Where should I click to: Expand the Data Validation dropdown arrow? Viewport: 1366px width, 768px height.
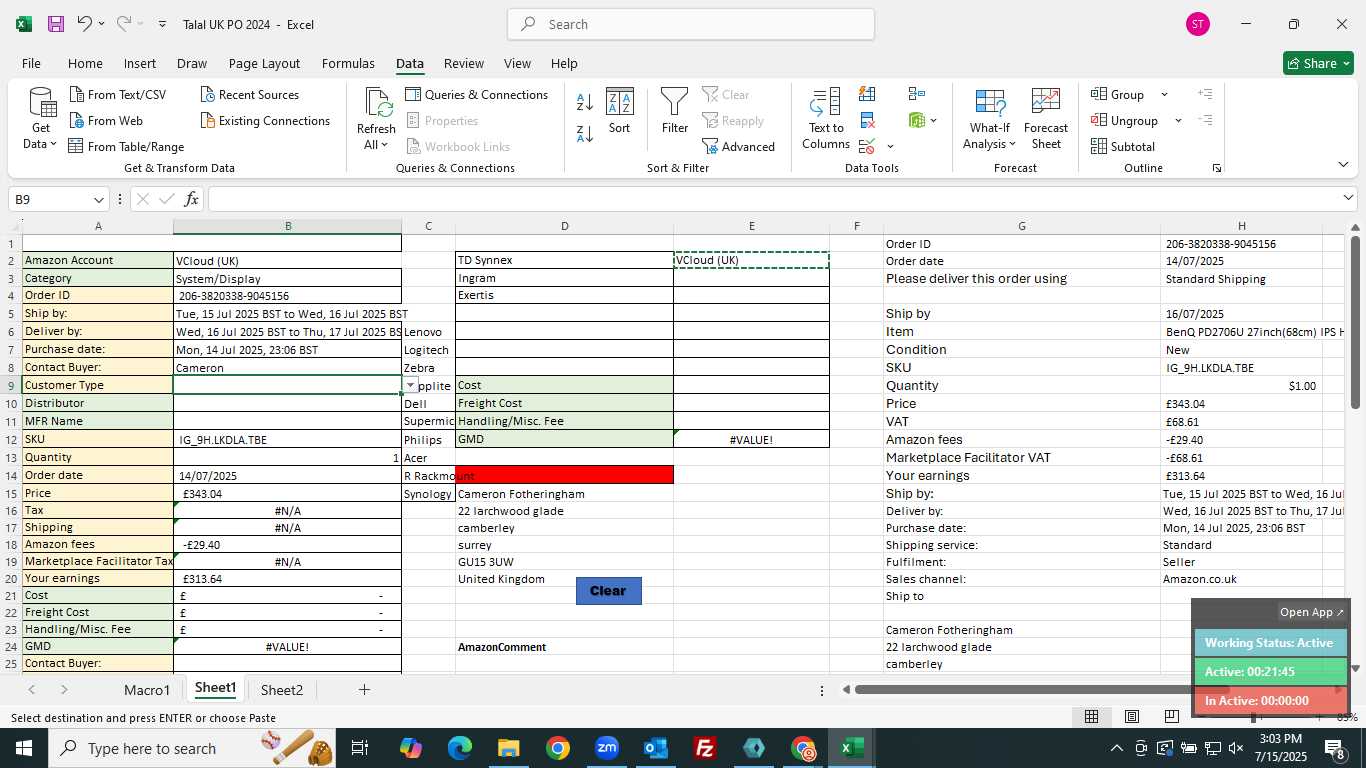(x=890, y=146)
